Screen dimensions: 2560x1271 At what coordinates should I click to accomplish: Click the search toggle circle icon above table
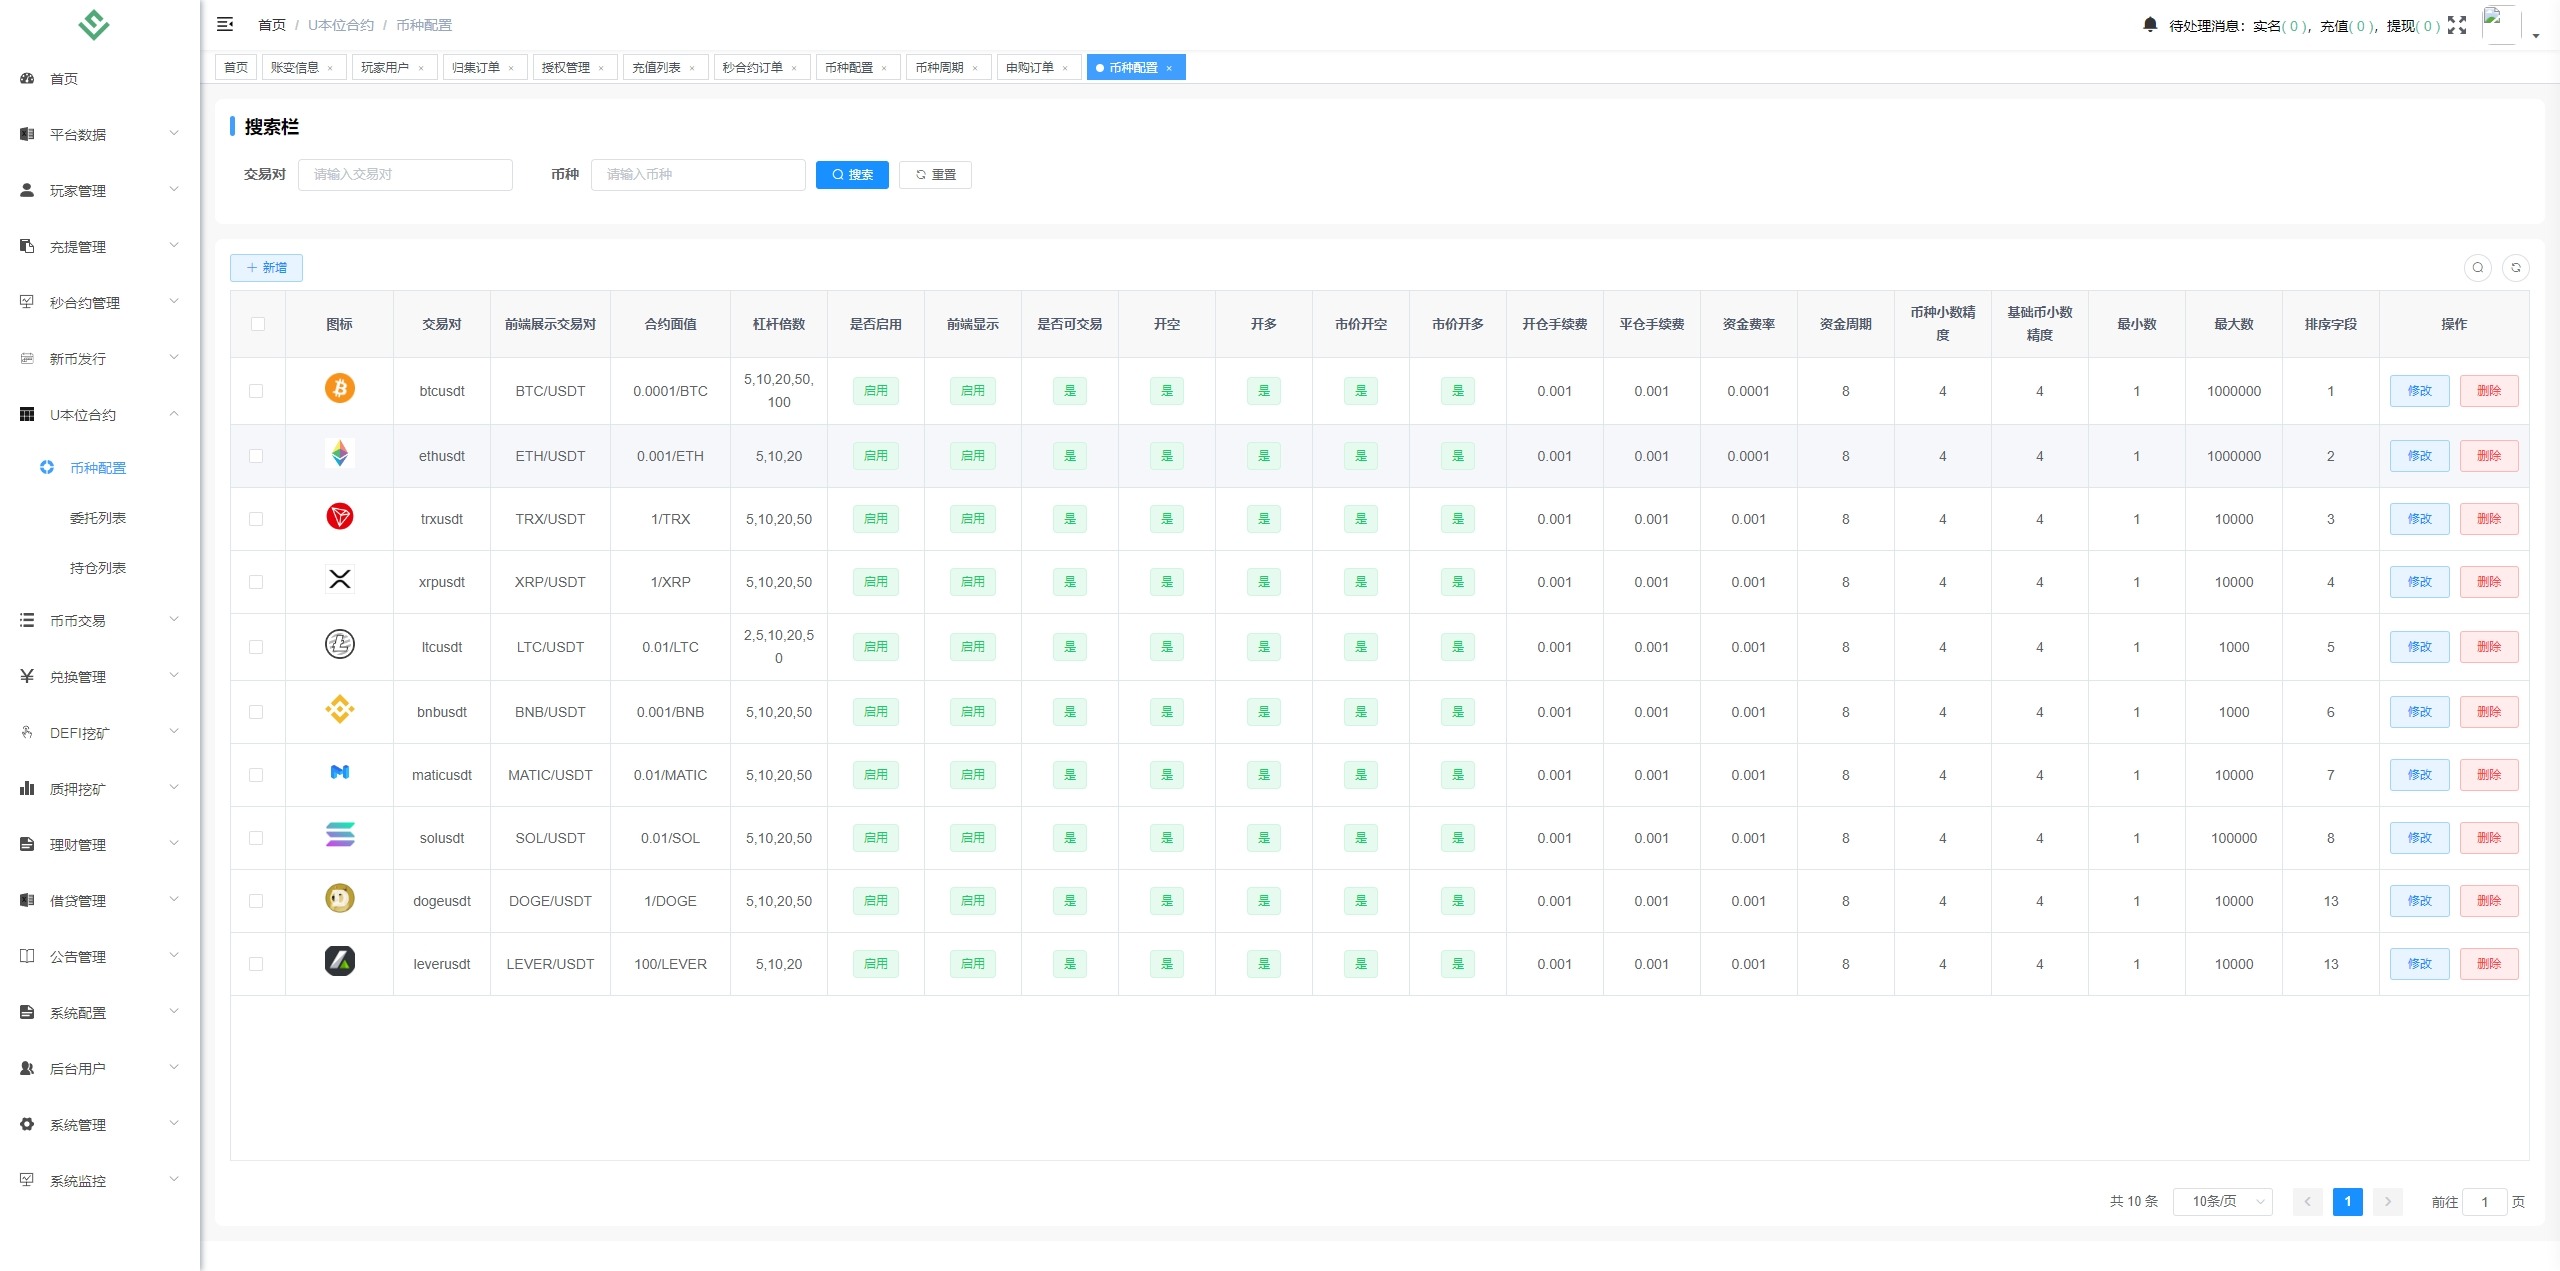click(2478, 267)
